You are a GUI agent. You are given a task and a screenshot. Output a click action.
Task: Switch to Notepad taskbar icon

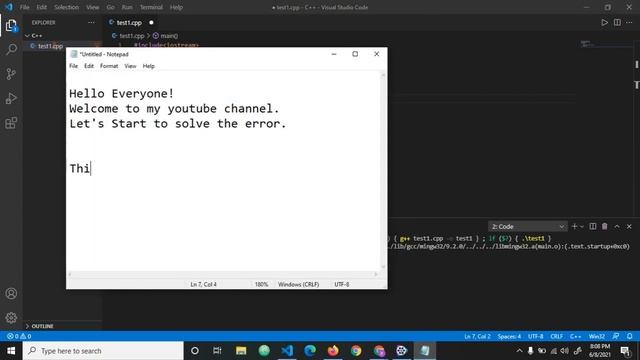coord(425,351)
